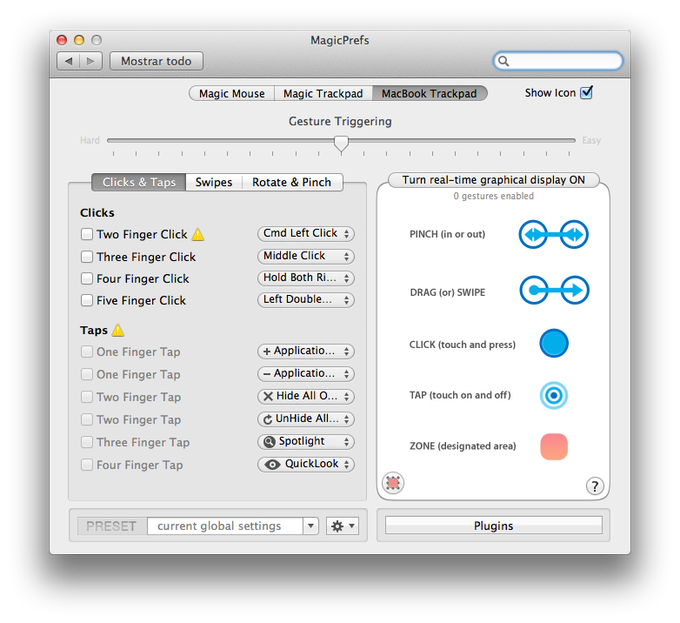Viewport: 680px width, 623px height.
Task: Click the PINCH gesture icon
Action: point(553,235)
